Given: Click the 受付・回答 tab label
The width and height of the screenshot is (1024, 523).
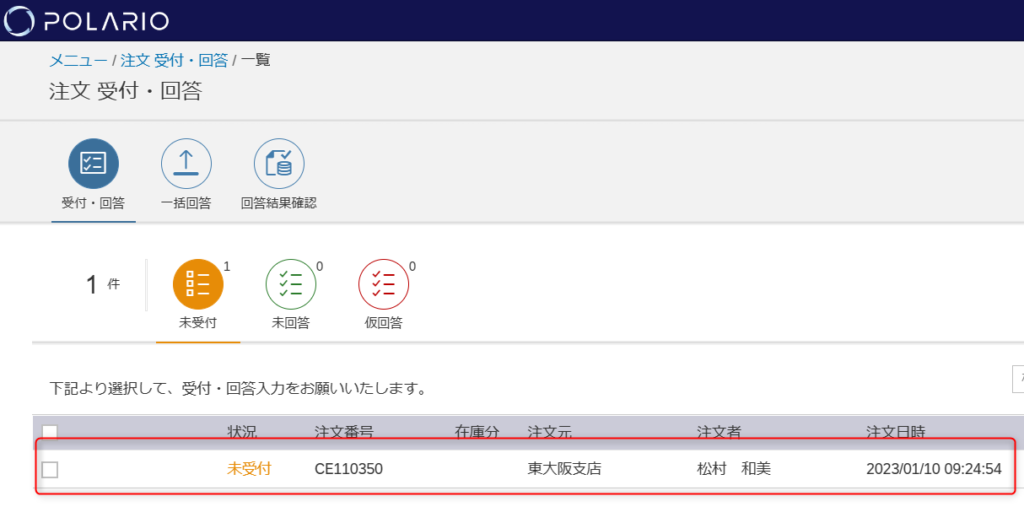Looking at the screenshot, I should pos(93,203).
